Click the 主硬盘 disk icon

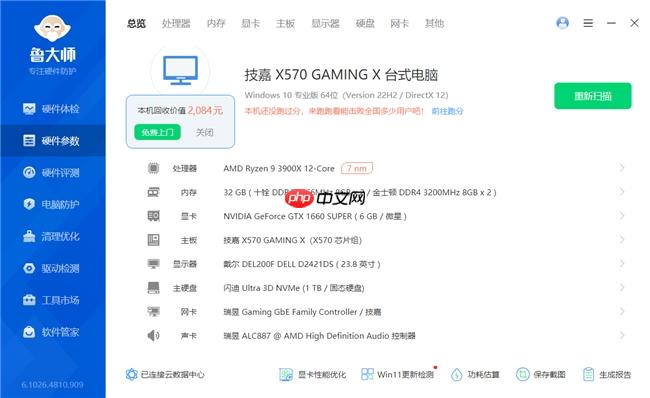tap(153, 288)
